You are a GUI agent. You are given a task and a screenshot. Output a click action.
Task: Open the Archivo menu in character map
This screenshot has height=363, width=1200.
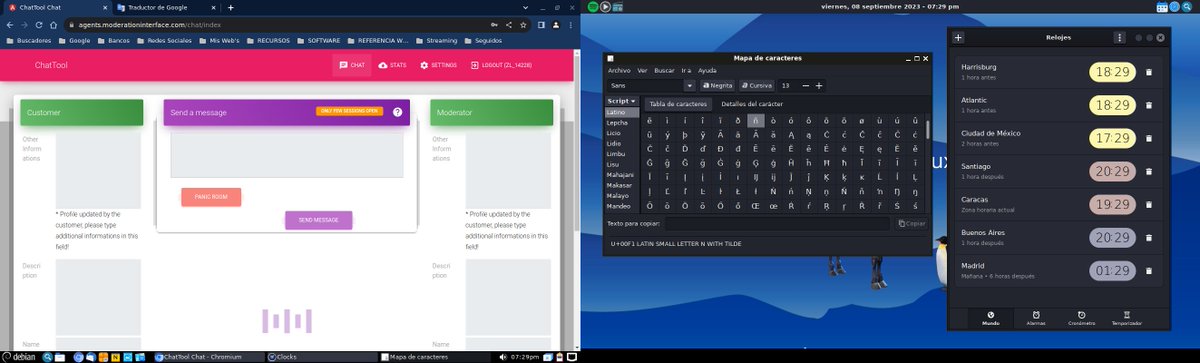619,71
